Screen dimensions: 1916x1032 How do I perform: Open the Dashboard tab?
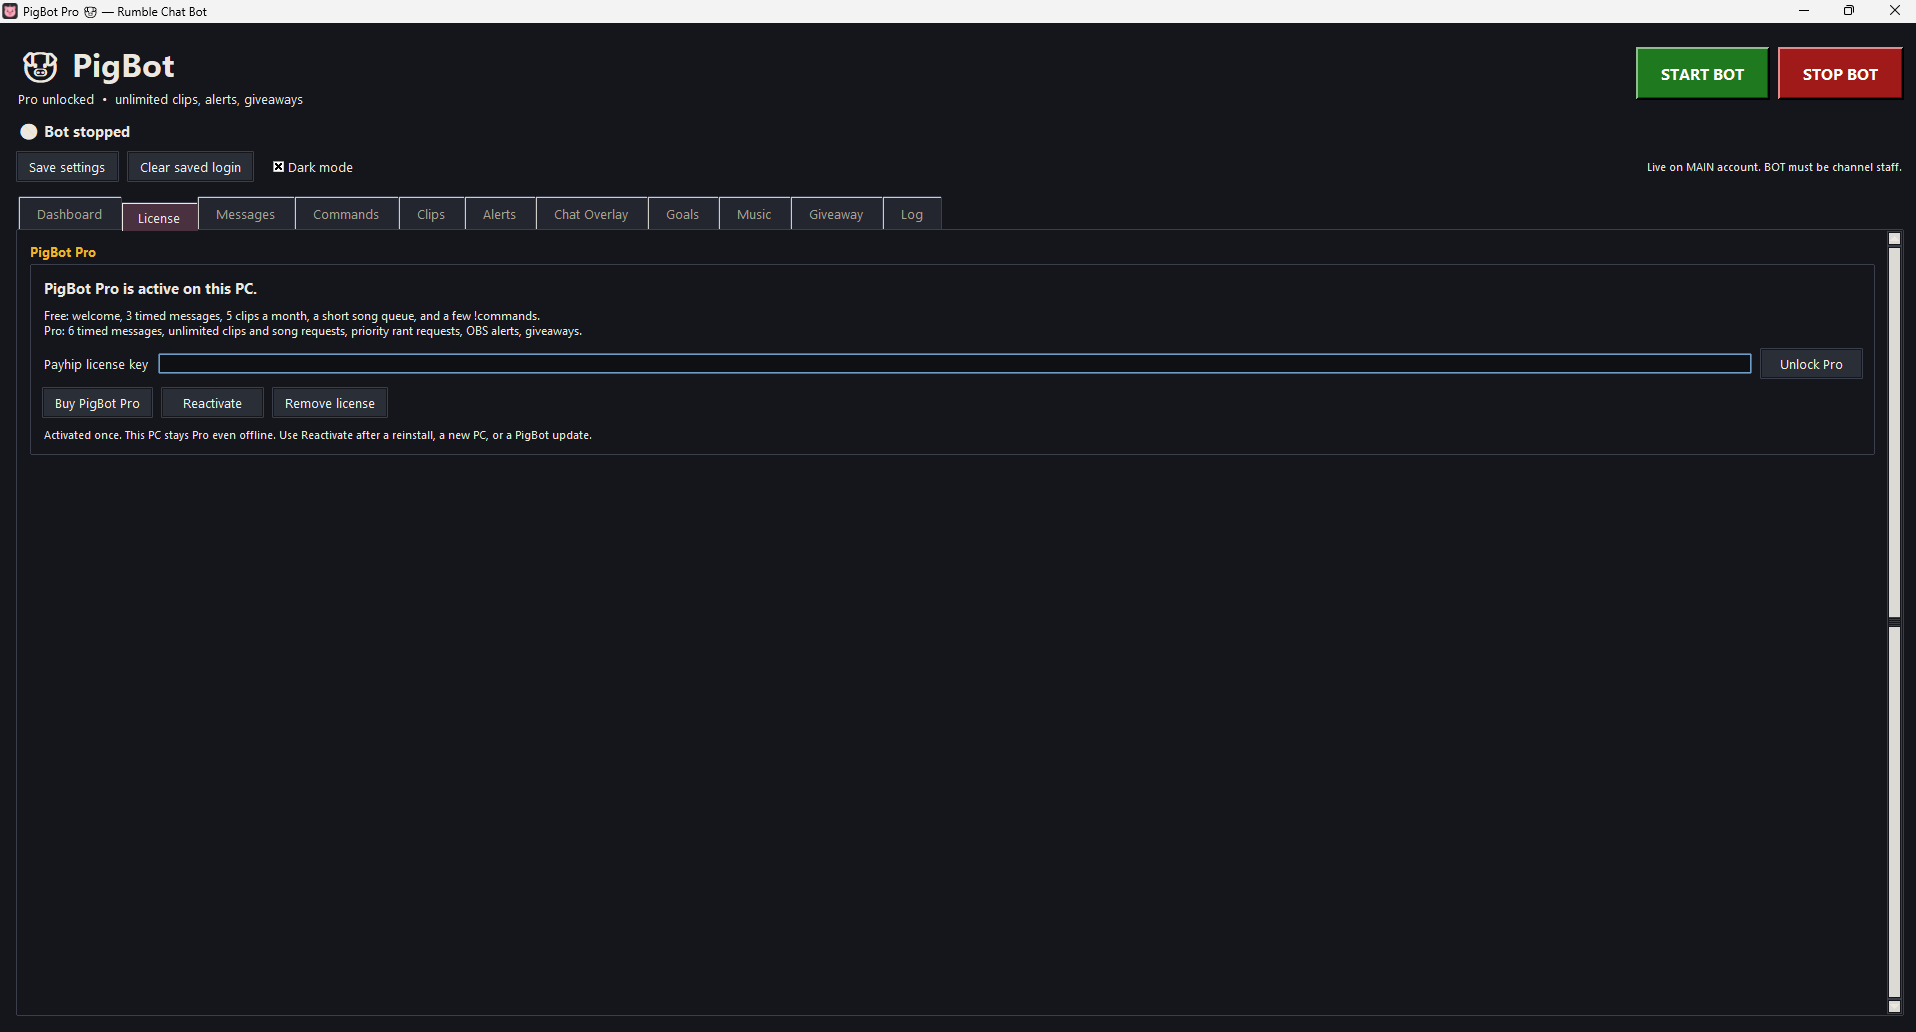pos(70,214)
